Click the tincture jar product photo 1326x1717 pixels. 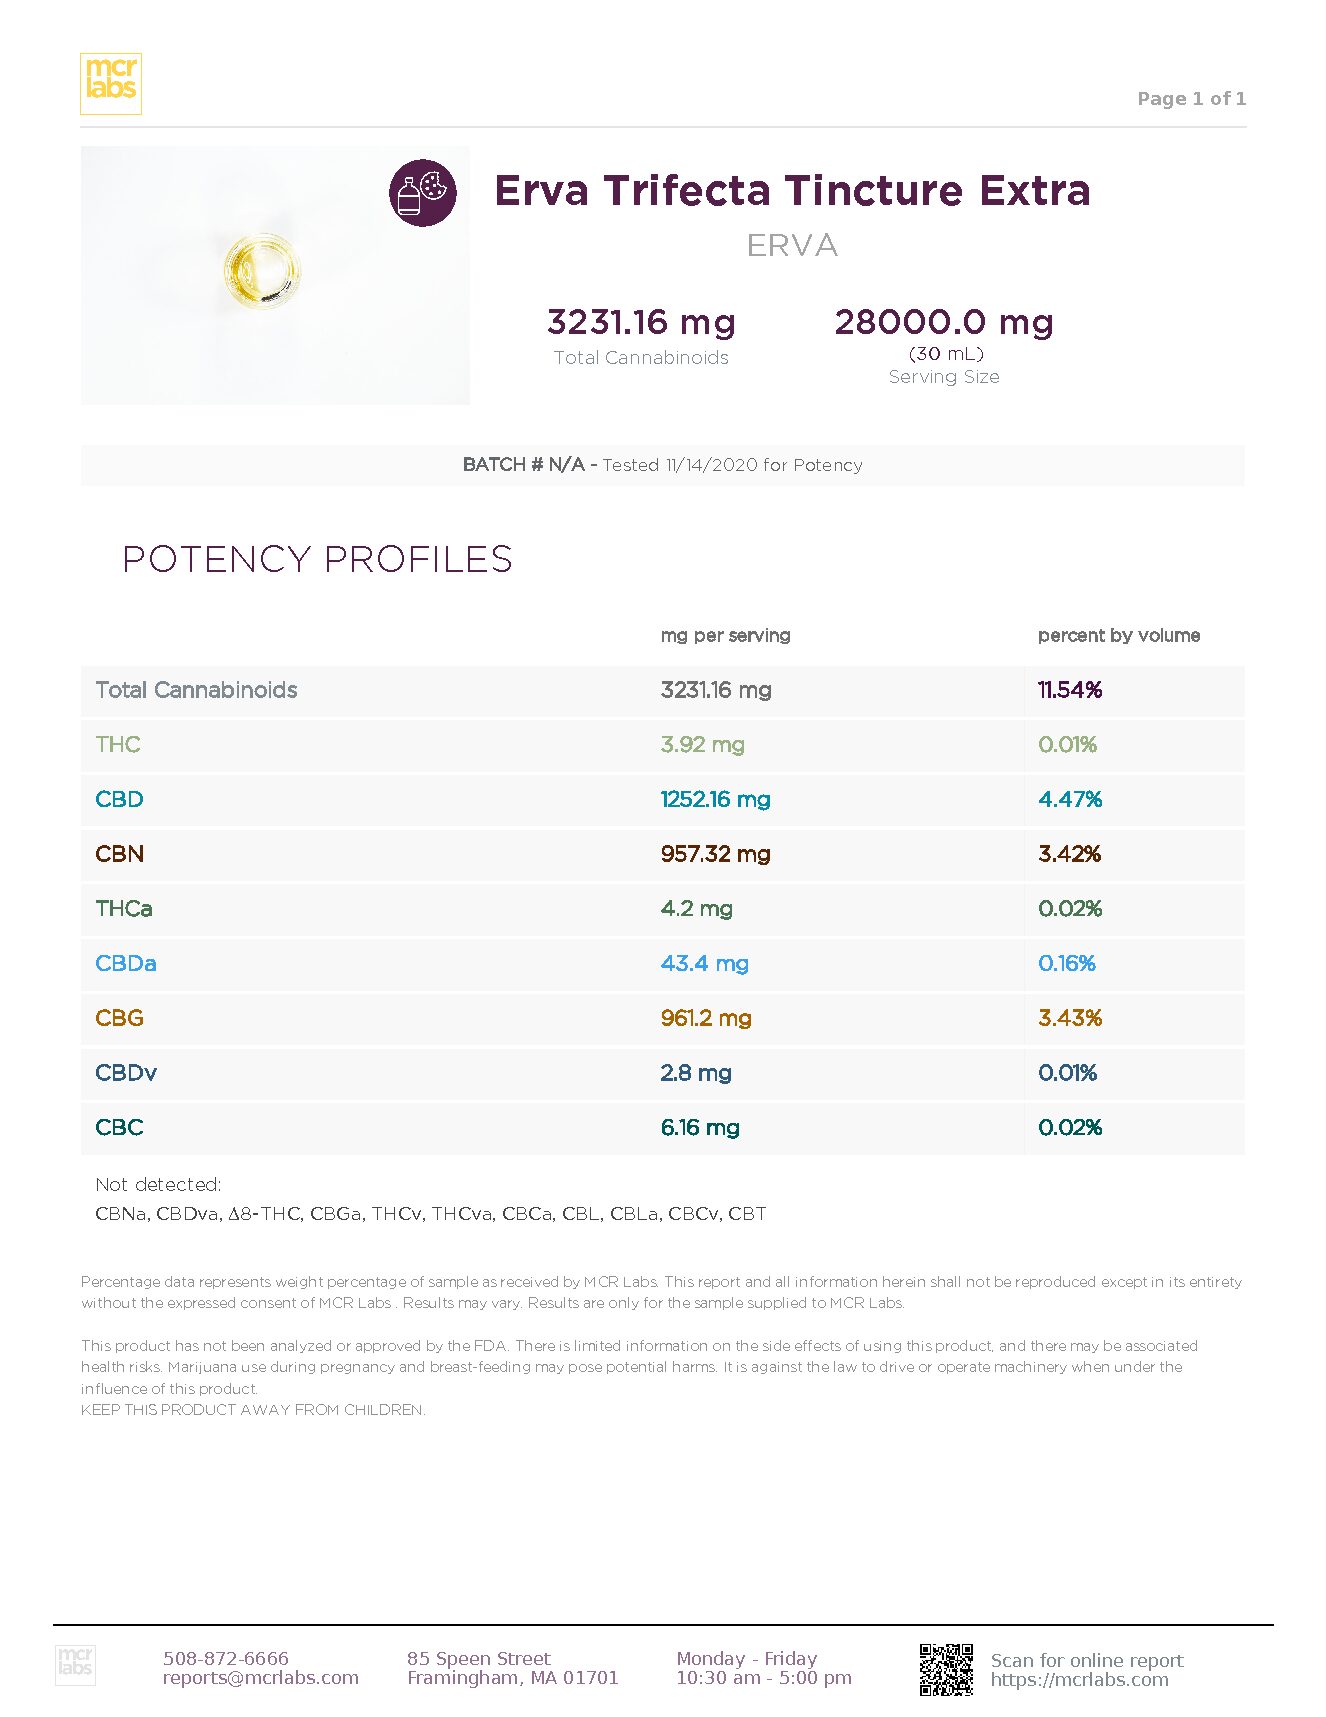(262, 269)
